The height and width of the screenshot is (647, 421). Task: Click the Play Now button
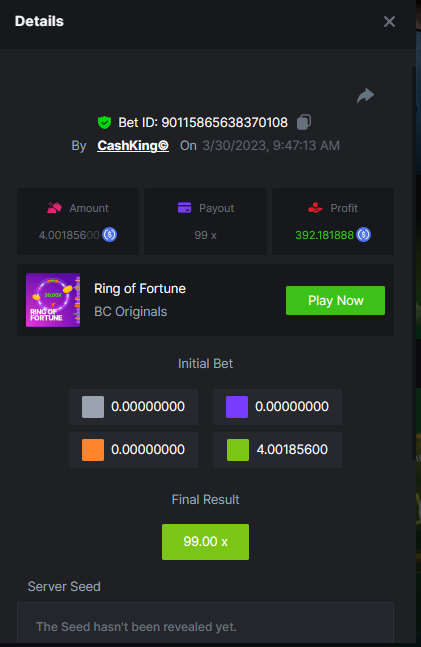pyautogui.click(x=336, y=300)
